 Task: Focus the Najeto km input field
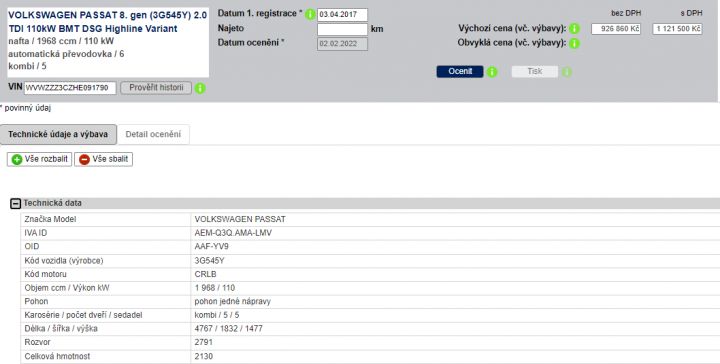coord(342,29)
